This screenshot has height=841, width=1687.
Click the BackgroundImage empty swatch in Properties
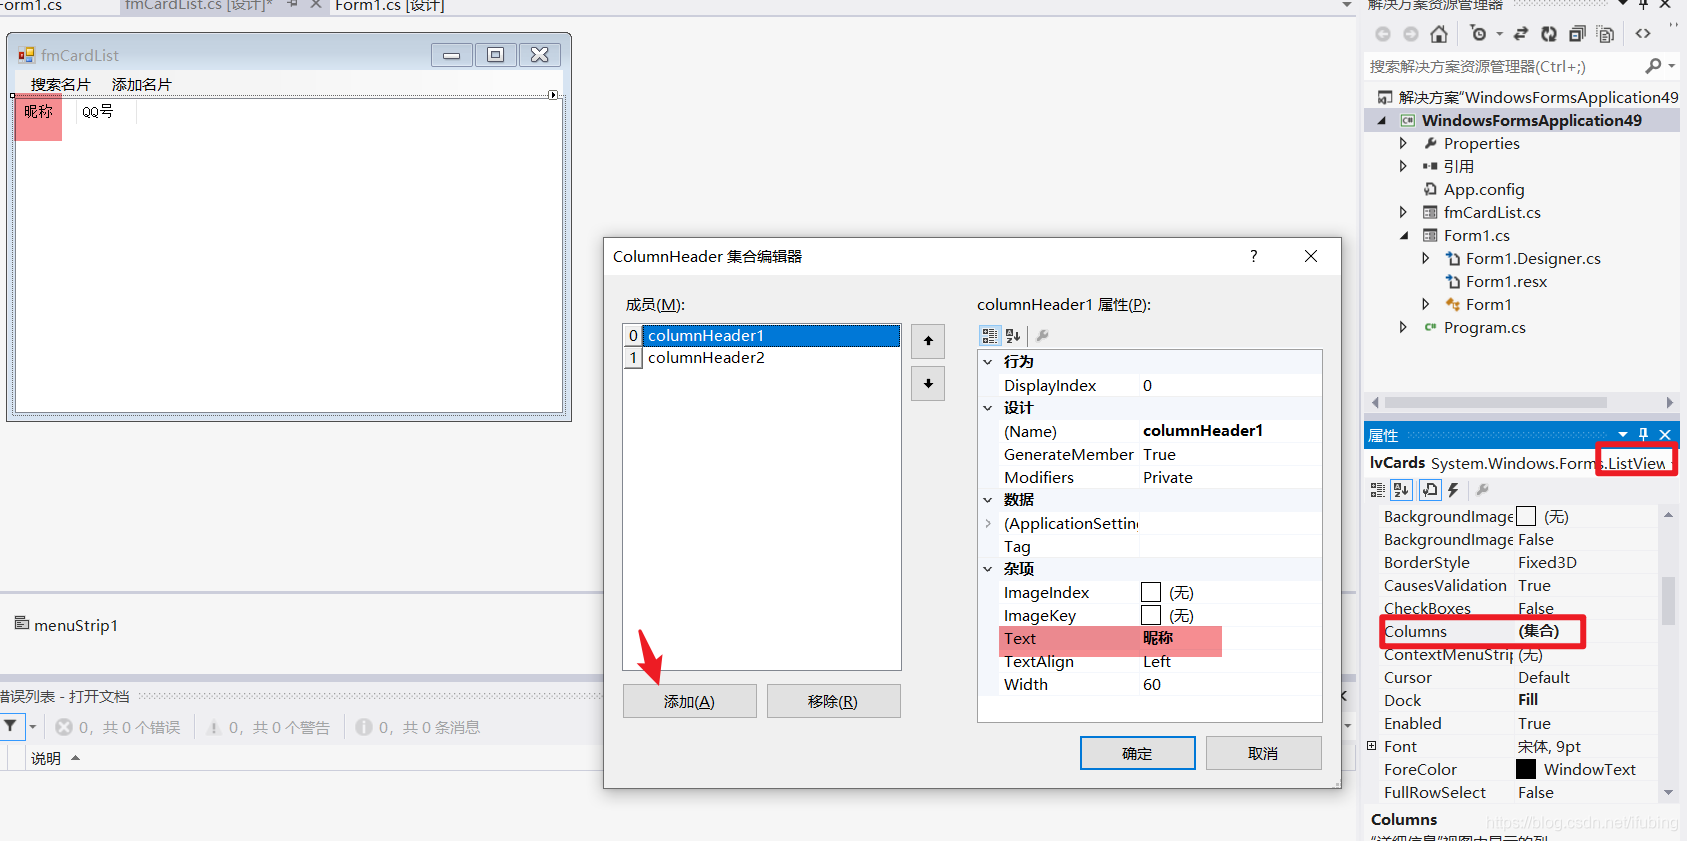tap(1526, 516)
